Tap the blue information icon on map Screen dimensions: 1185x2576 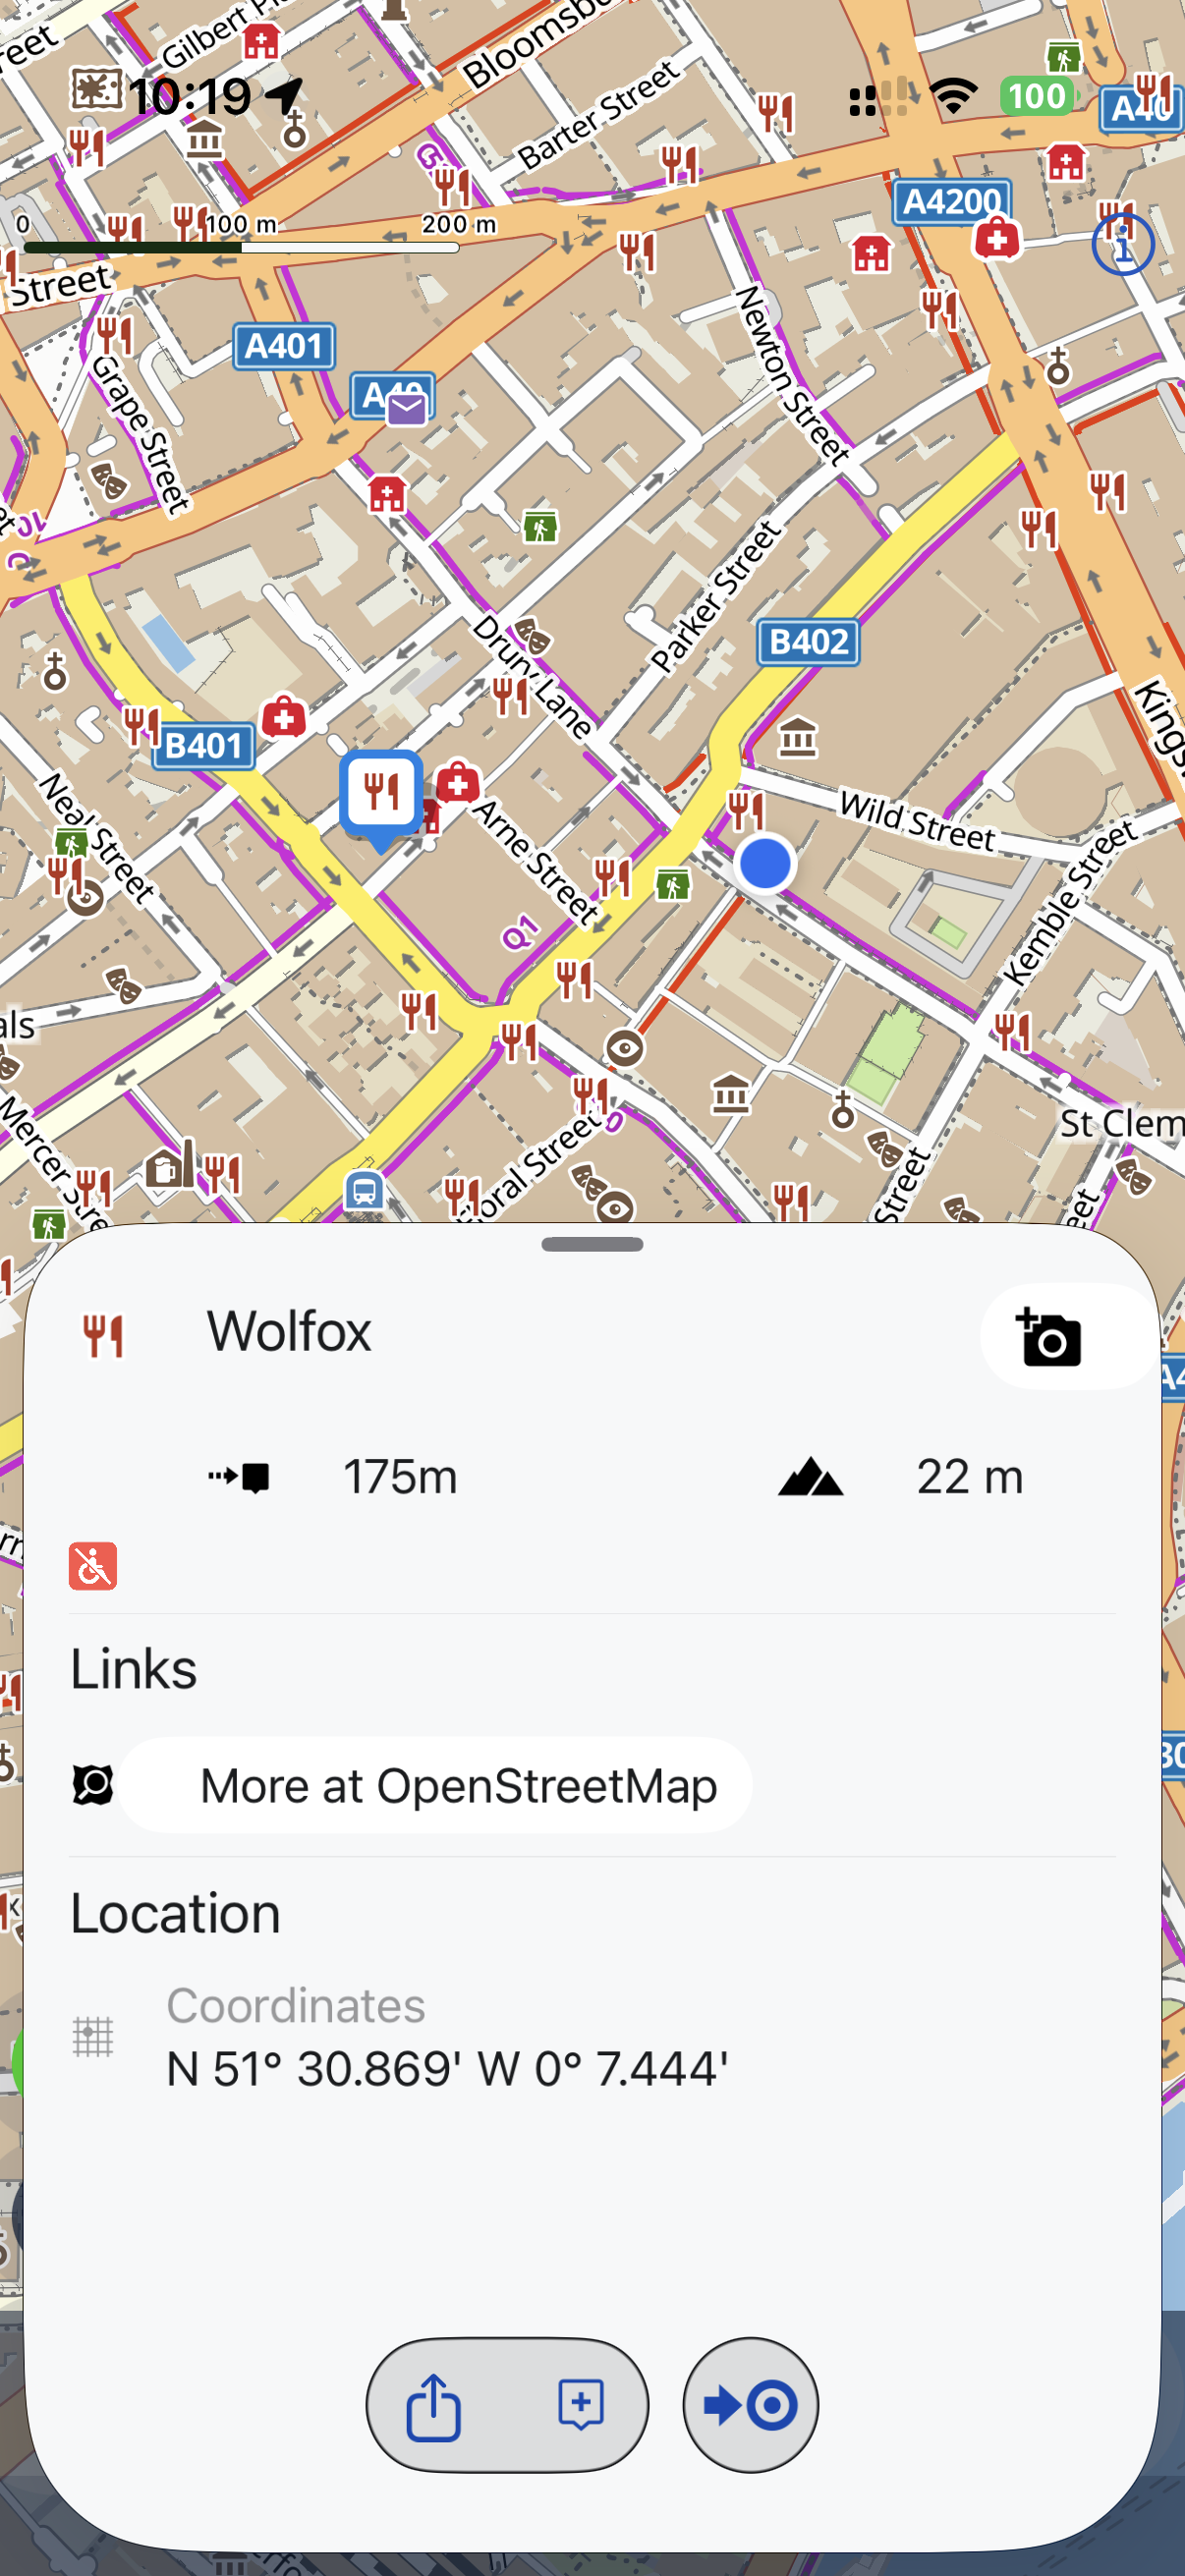pyautogui.click(x=1122, y=244)
